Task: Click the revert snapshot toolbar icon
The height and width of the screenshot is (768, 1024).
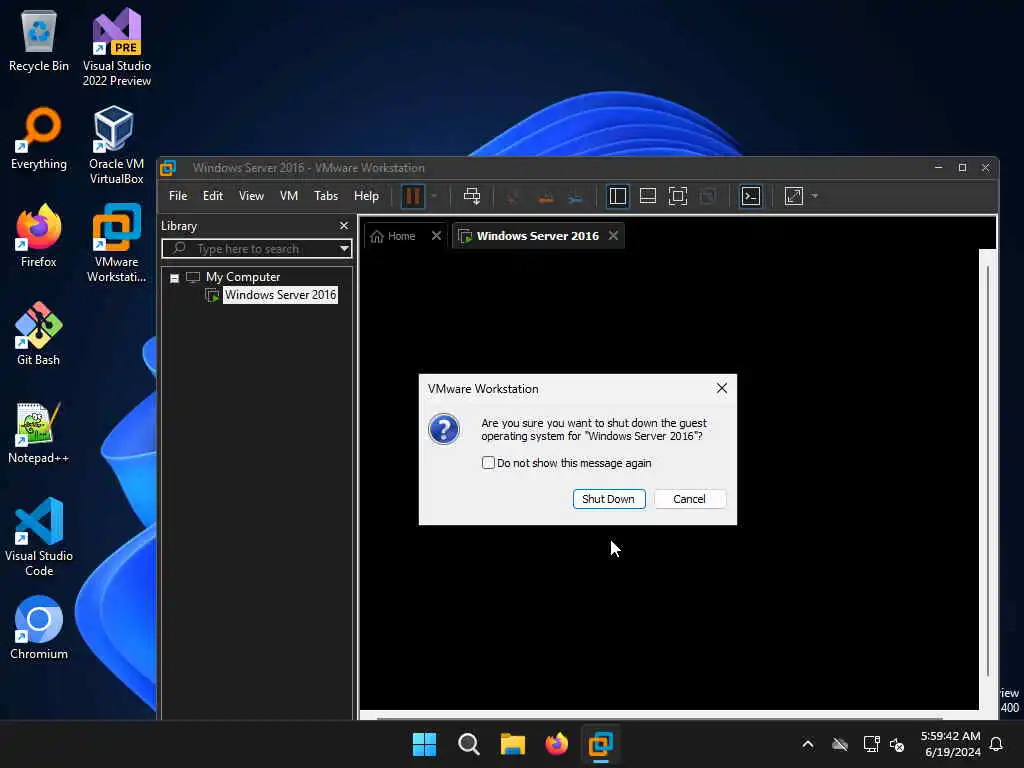Action: coord(545,196)
